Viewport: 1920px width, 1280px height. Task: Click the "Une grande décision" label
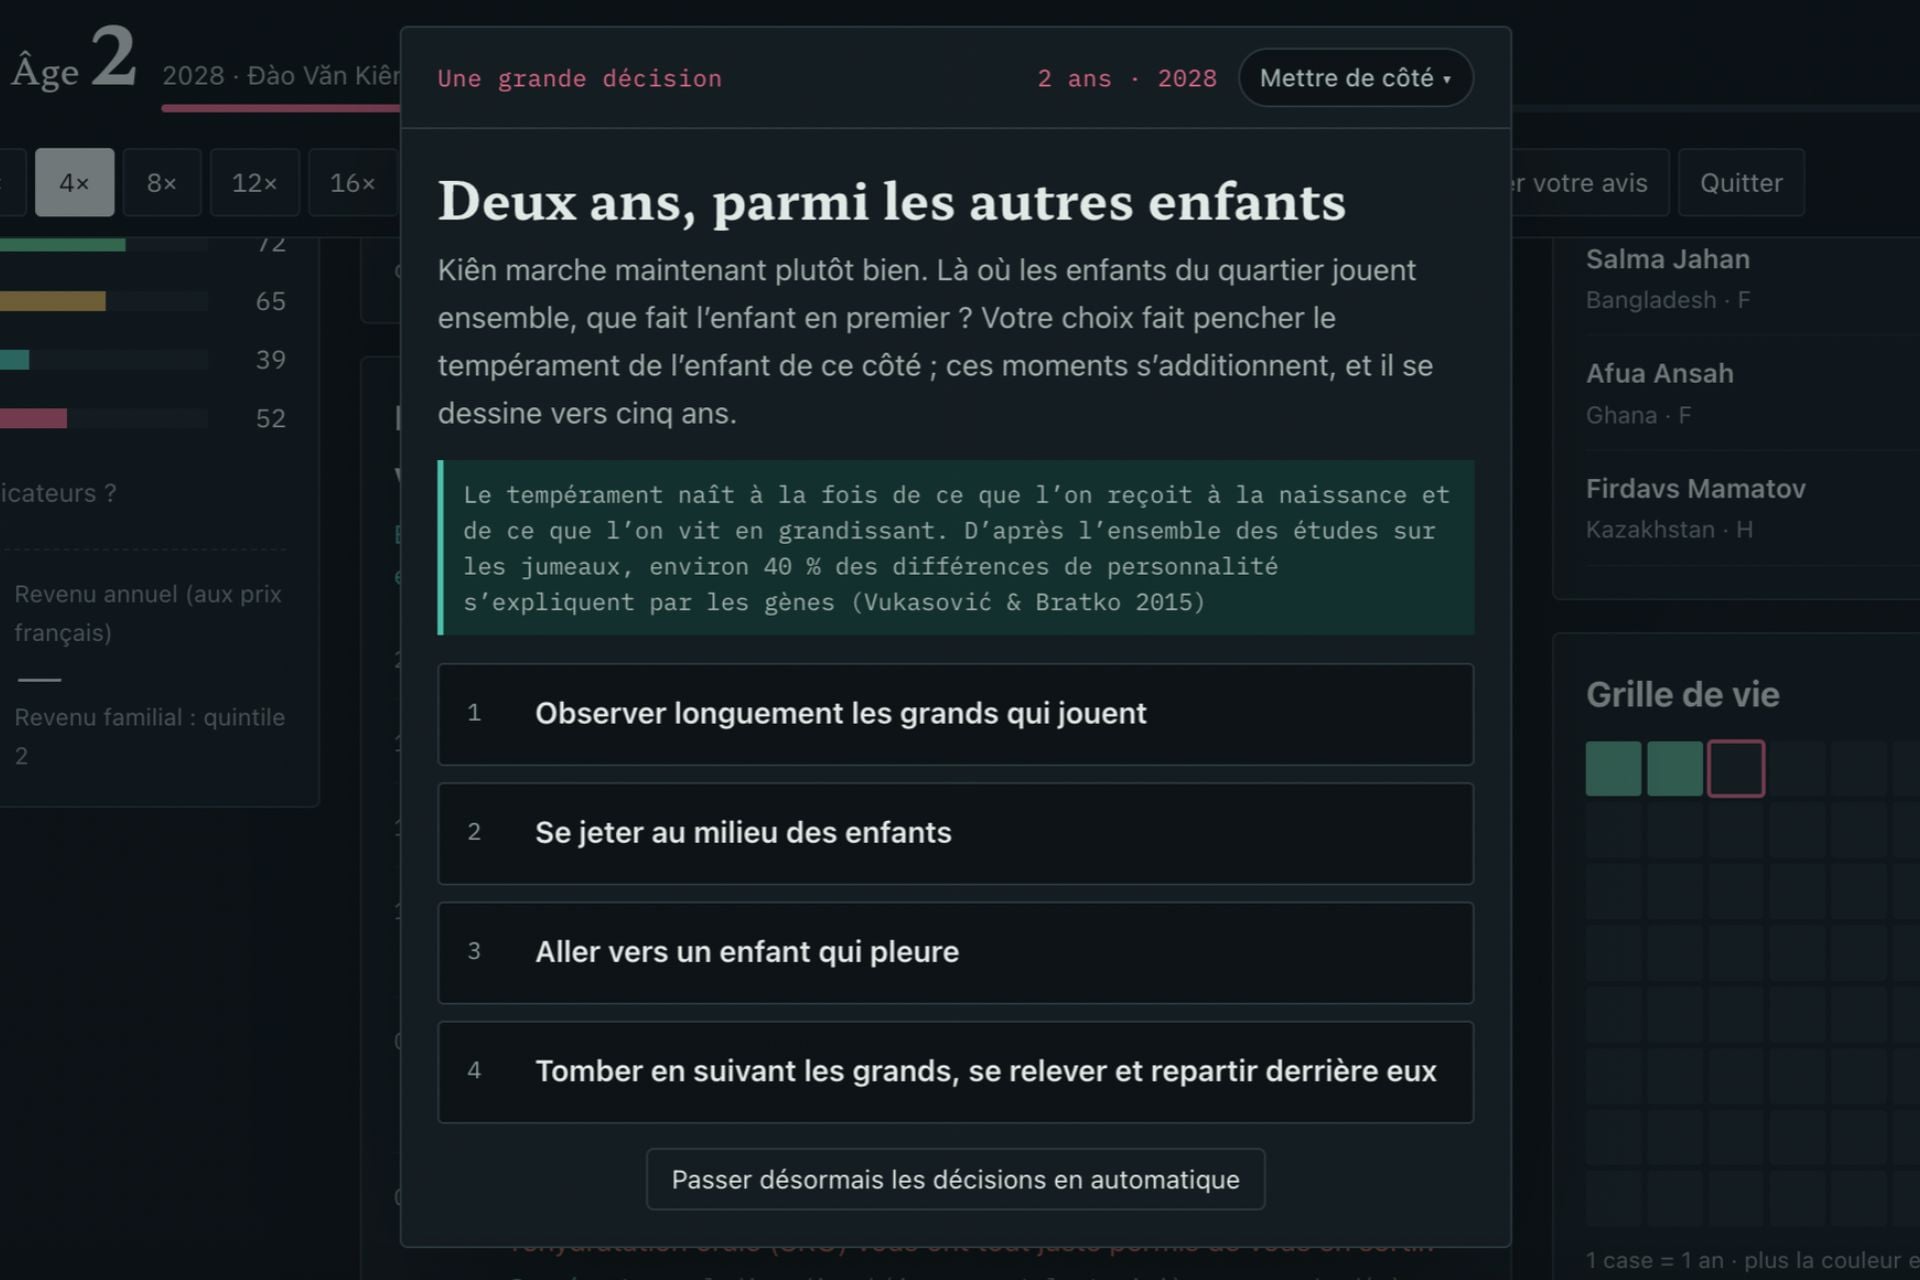[x=579, y=78]
